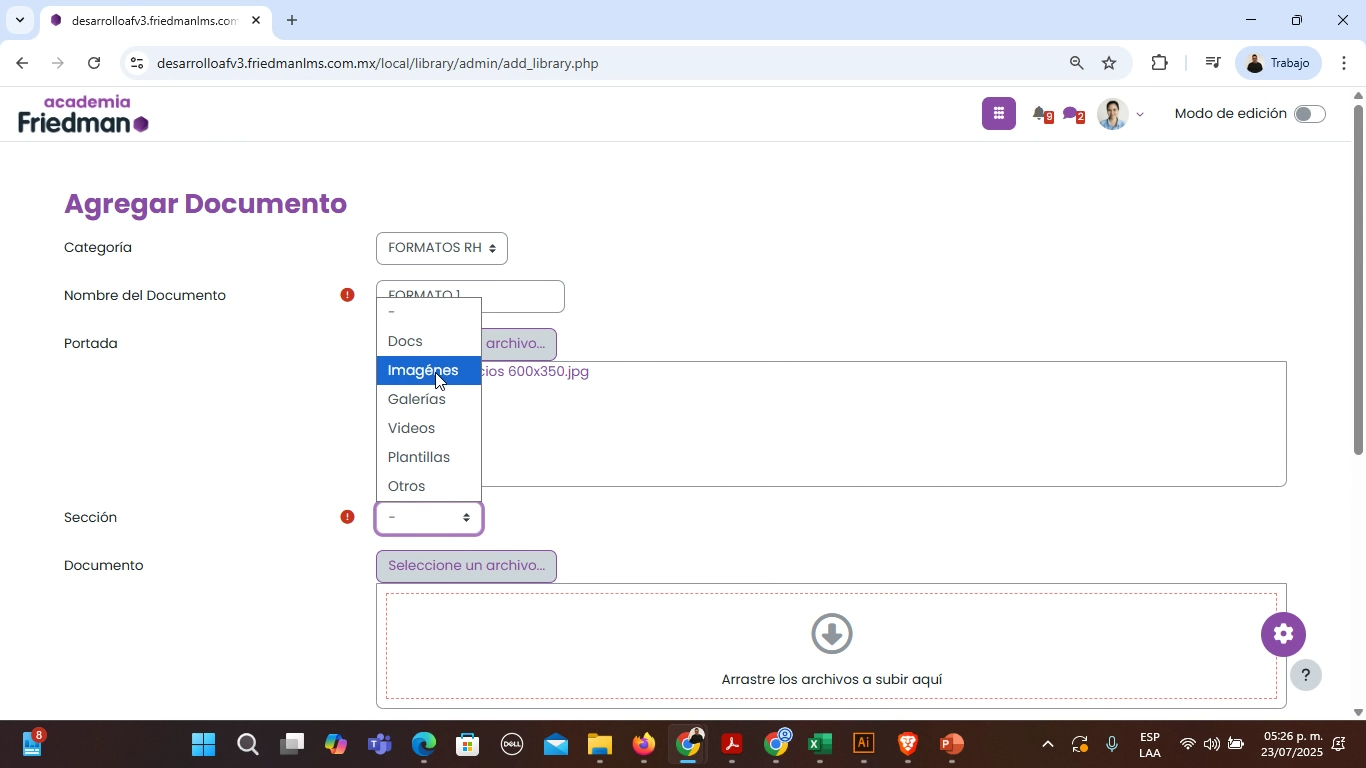
Task: Click the browser address bar URL
Action: (378, 63)
